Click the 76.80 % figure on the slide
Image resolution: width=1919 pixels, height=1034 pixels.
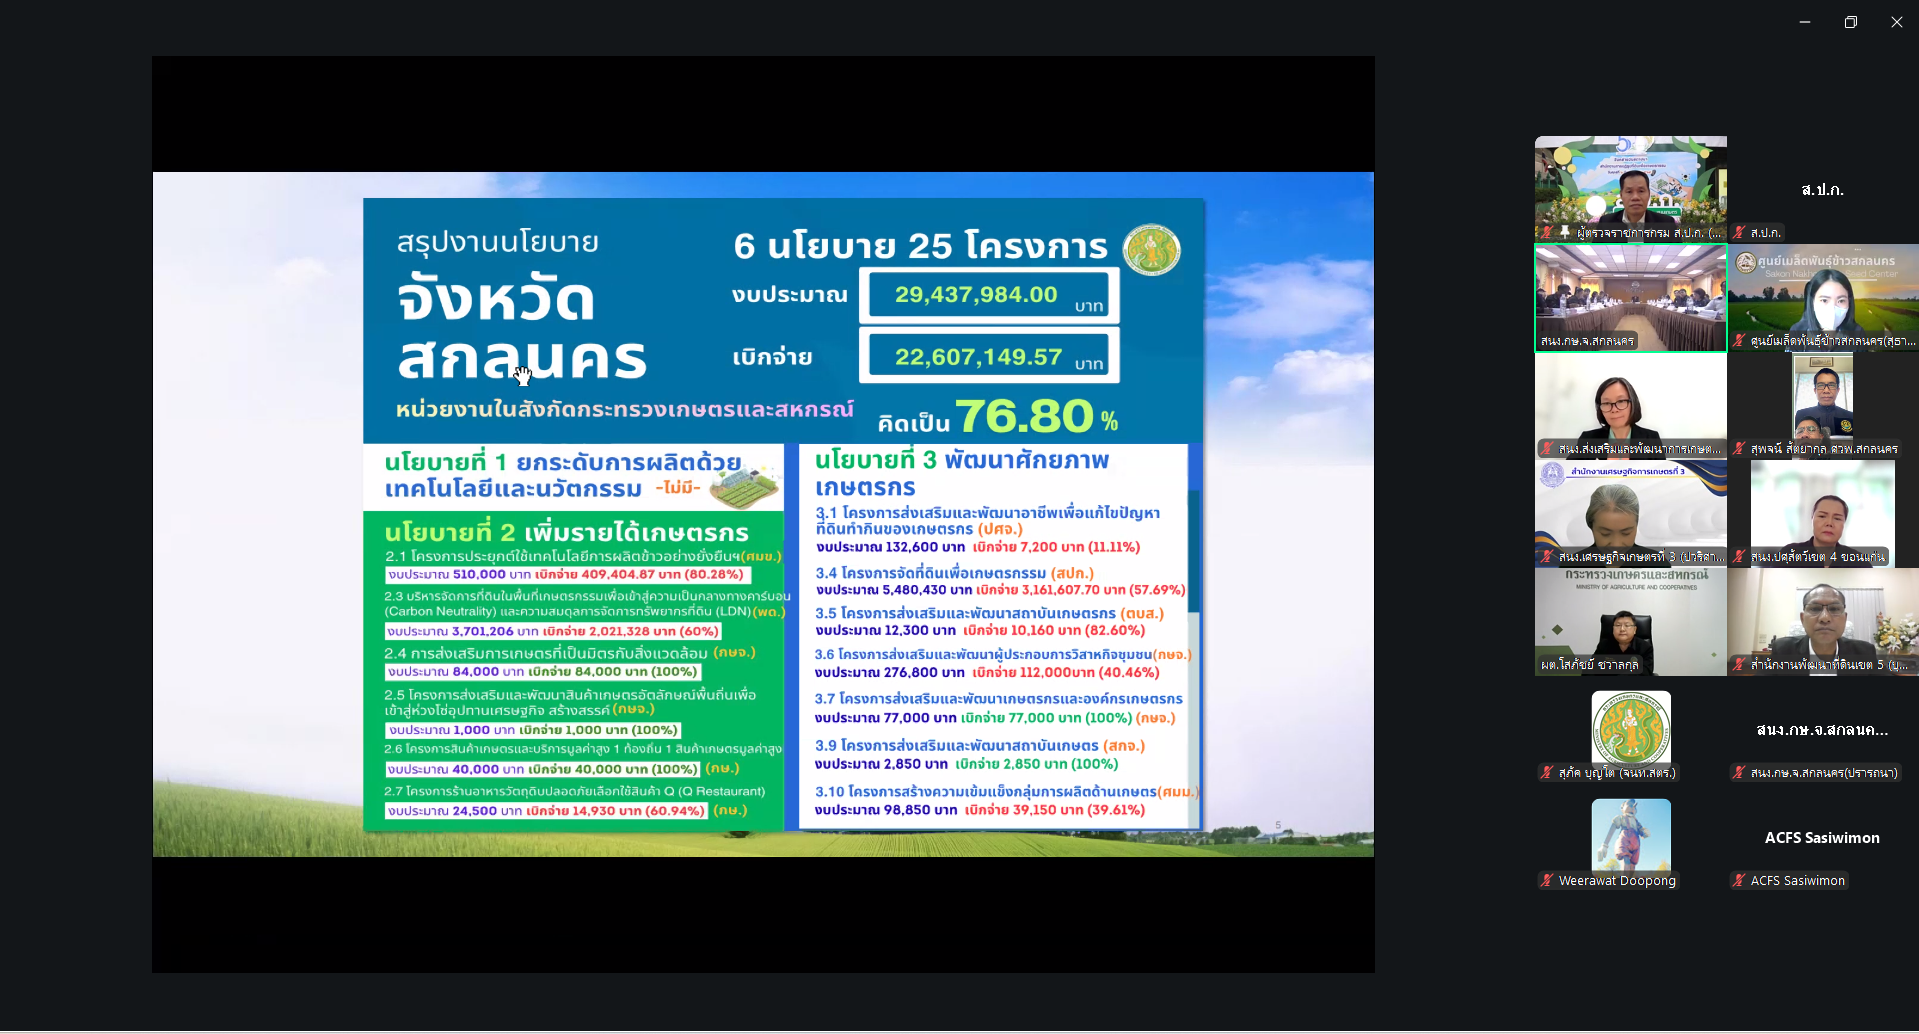click(x=1036, y=416)
